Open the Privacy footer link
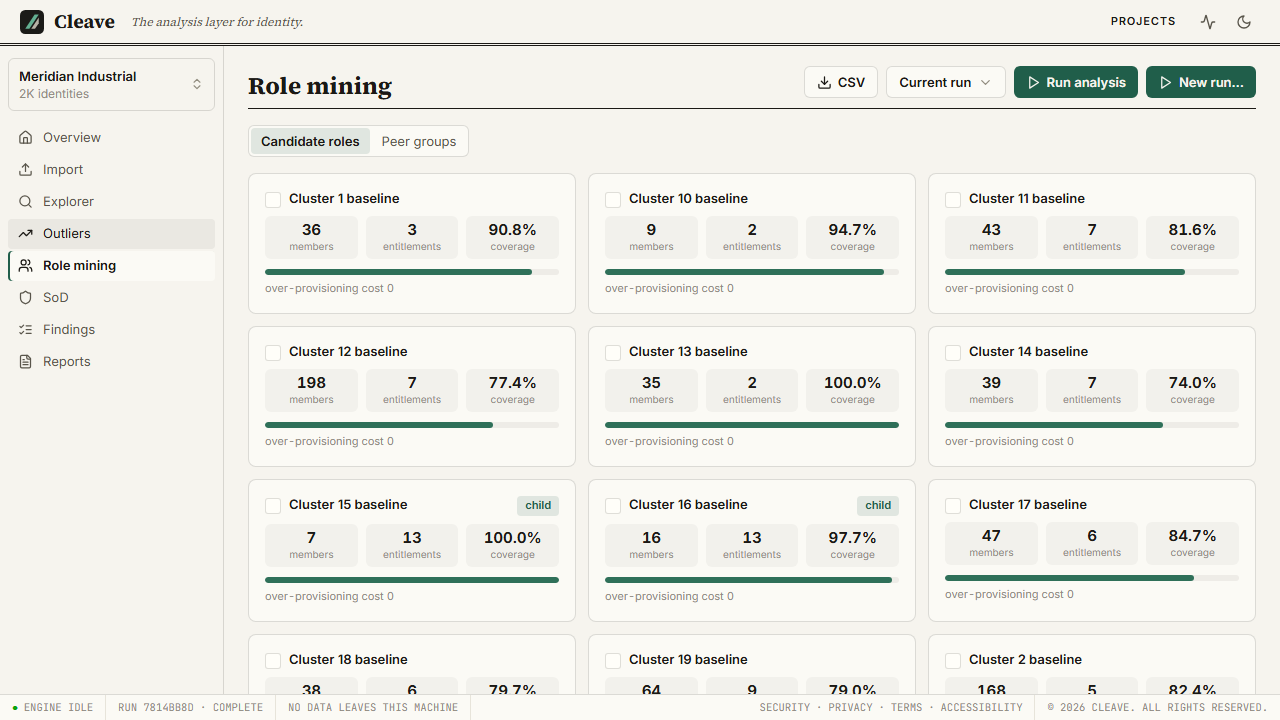Viewport: 1280px width, 720px height. [x=851, y=708]
